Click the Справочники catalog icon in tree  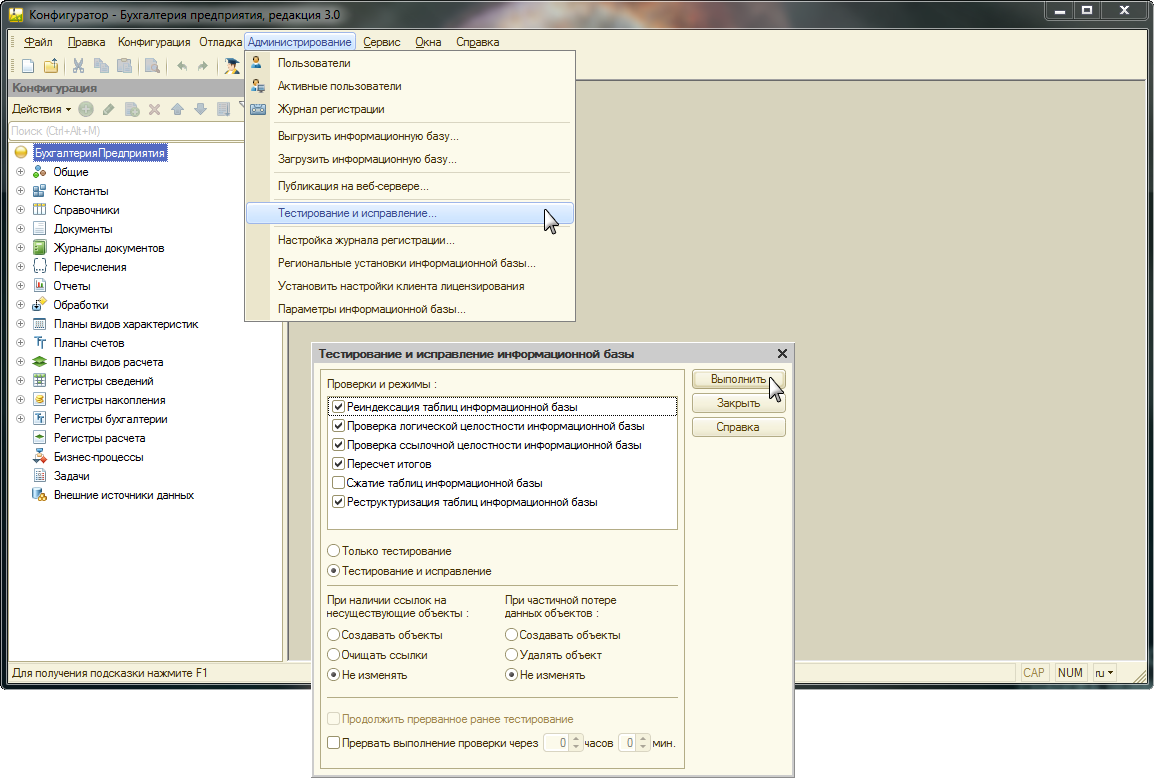40,210
